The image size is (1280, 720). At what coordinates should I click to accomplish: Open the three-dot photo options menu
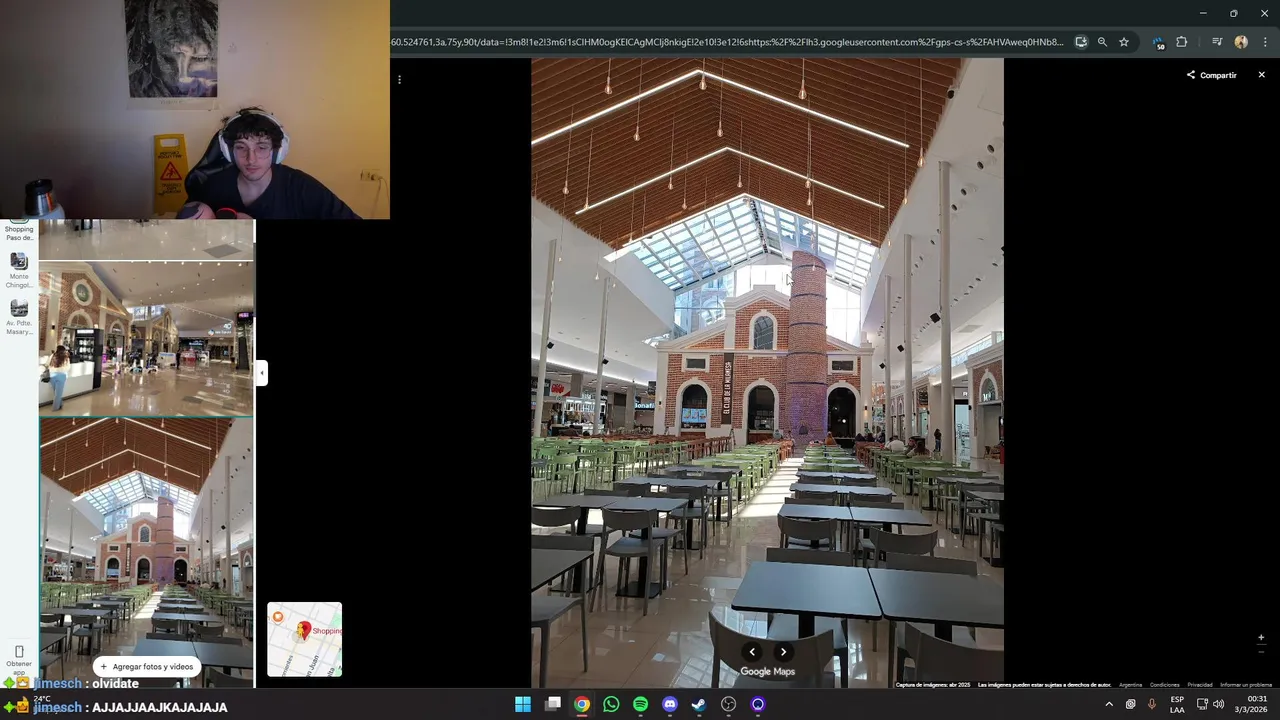coord(399,79)
